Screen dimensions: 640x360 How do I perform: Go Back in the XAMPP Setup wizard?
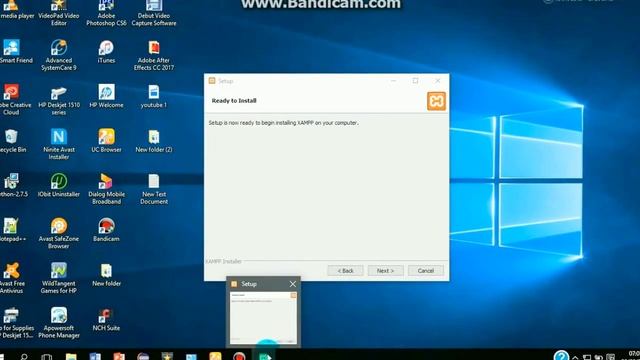point(345,271)
